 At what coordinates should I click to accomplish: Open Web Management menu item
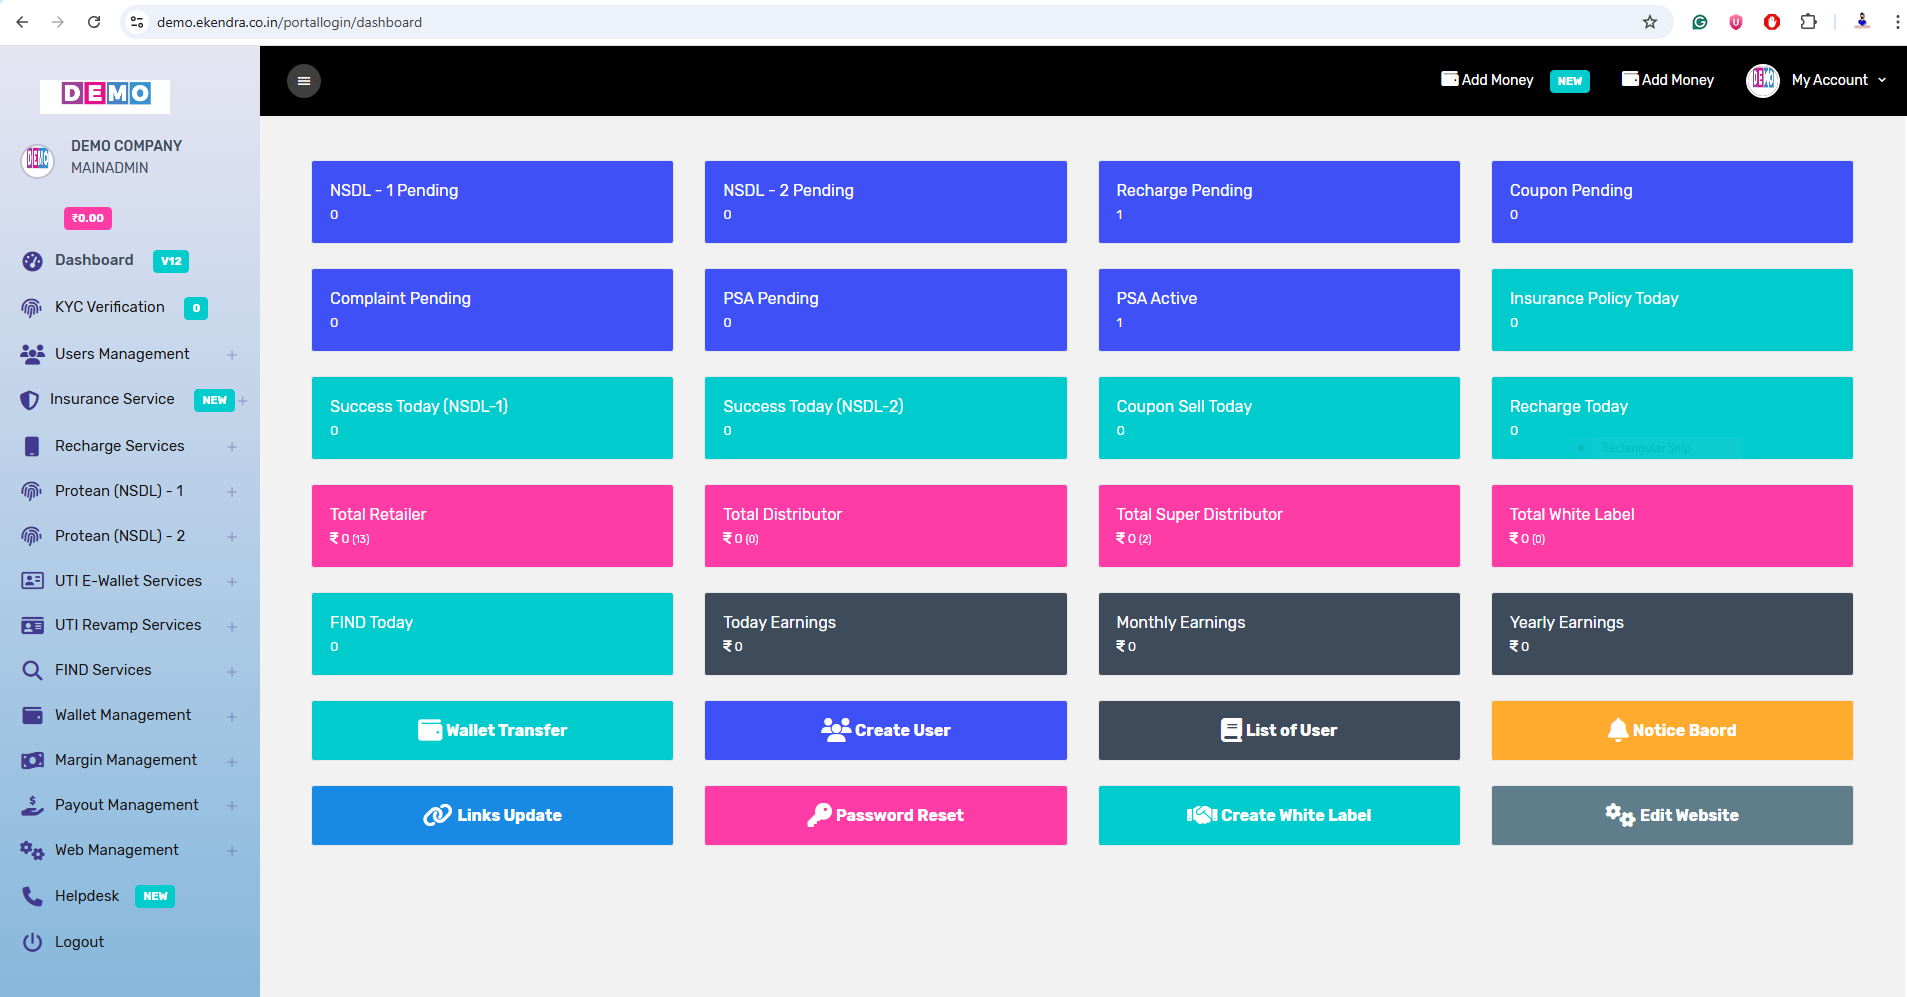[x=117, y=850]
